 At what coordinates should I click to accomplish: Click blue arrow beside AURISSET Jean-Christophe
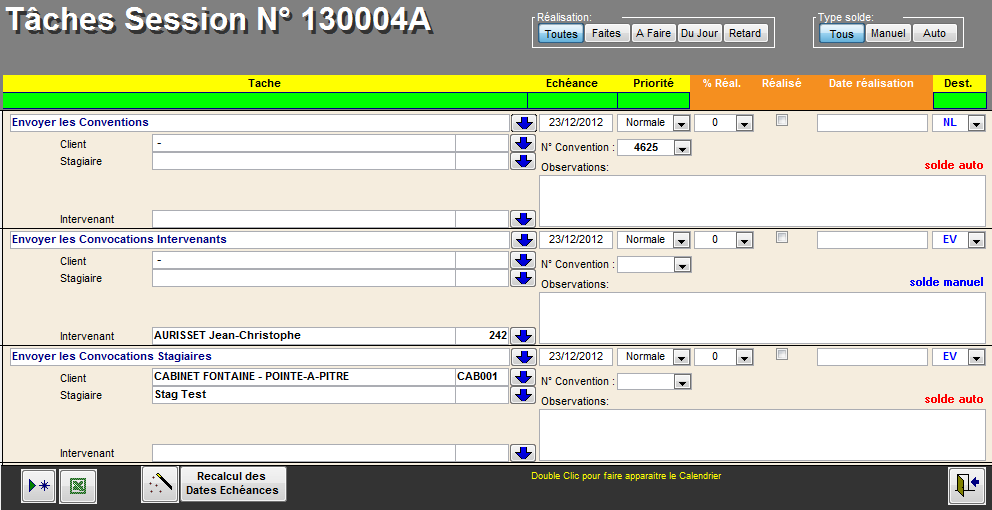[523, 336]
